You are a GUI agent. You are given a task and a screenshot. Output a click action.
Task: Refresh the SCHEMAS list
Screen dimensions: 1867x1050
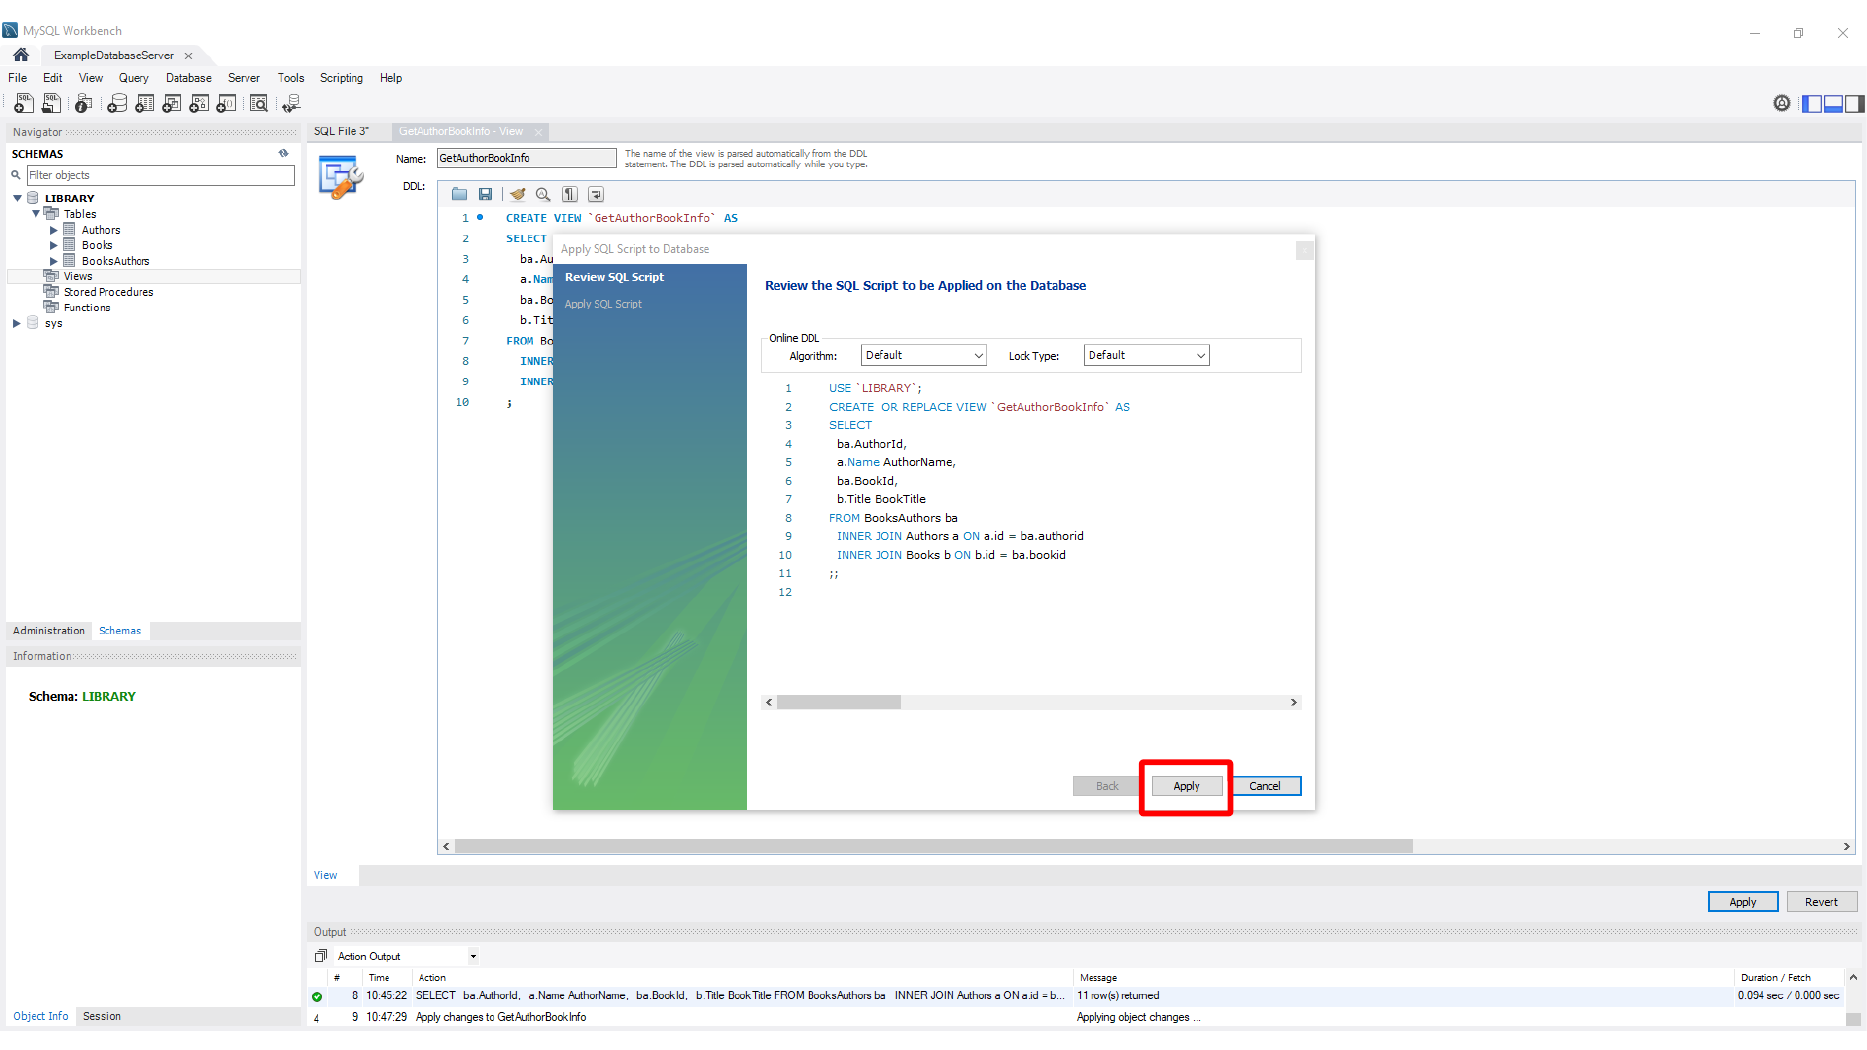click(x=284, y=153)
